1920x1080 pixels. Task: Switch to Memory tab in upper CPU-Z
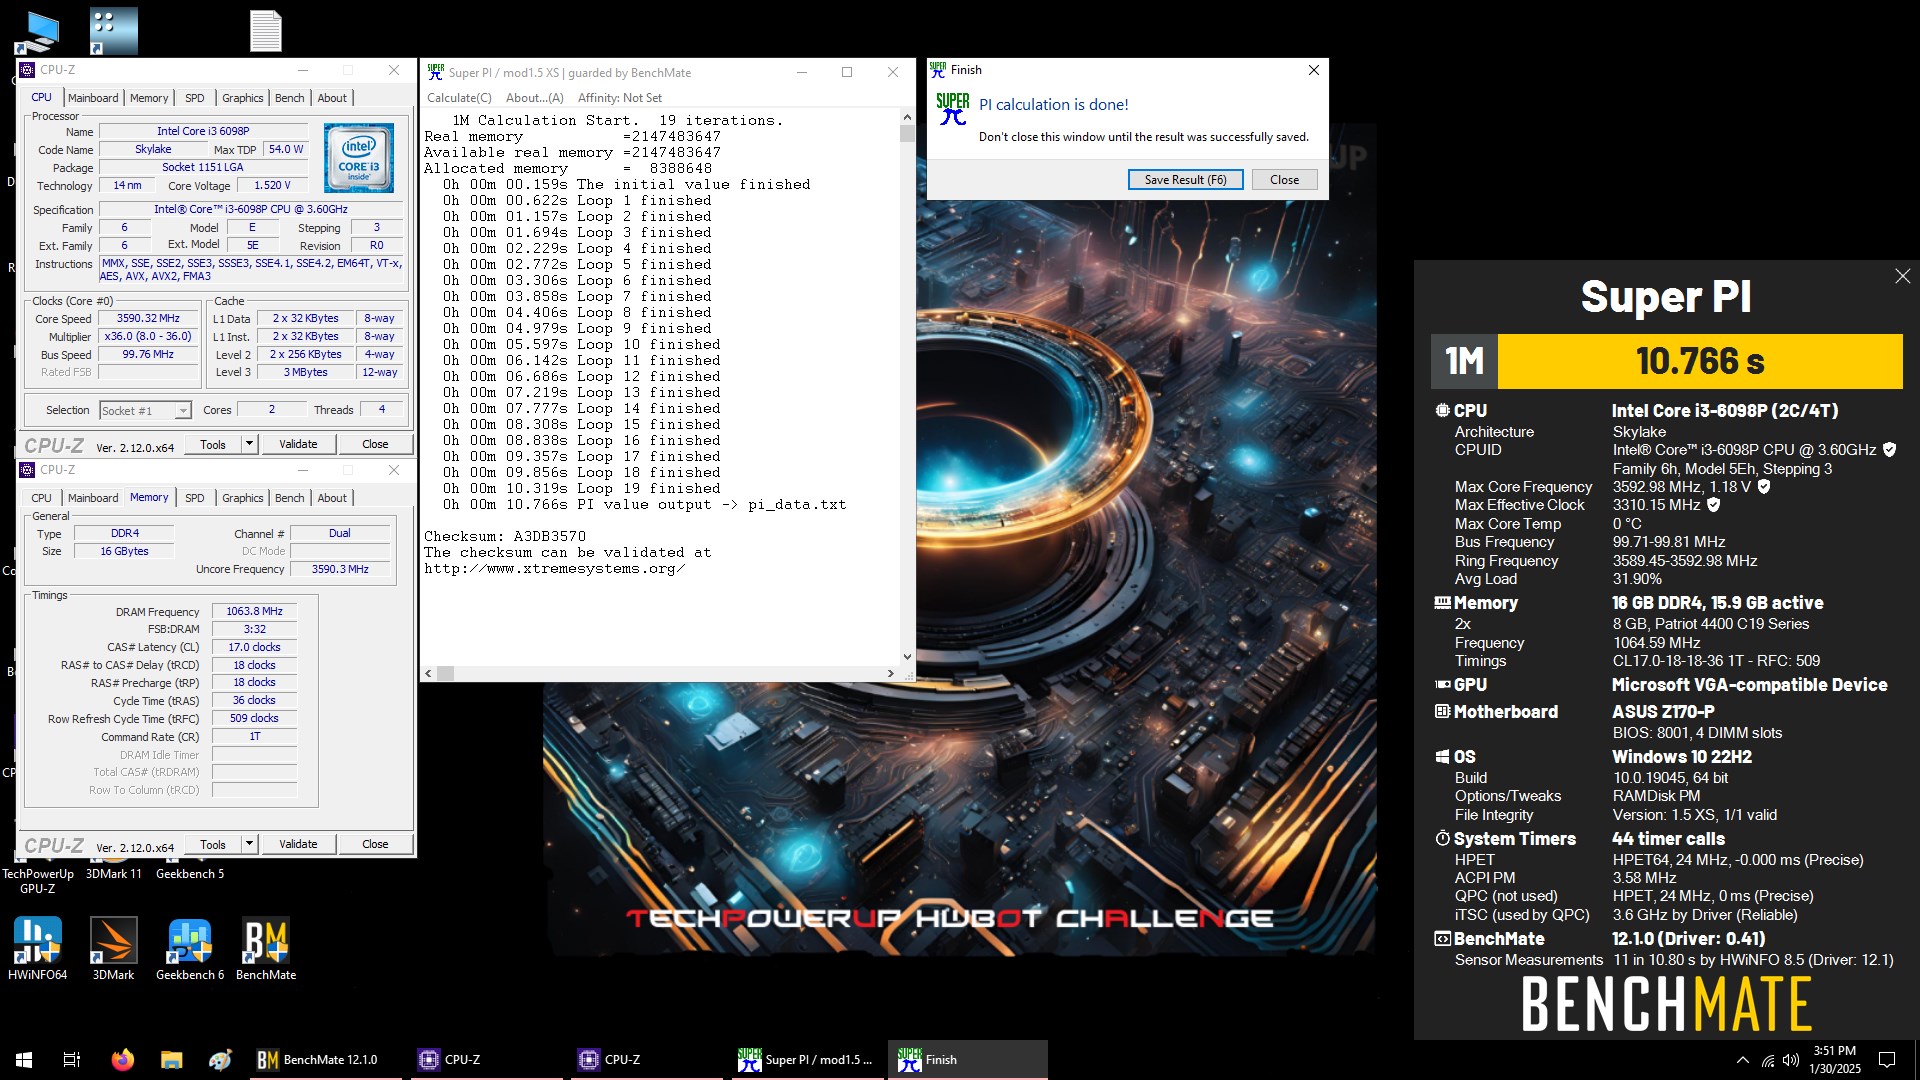149,98
